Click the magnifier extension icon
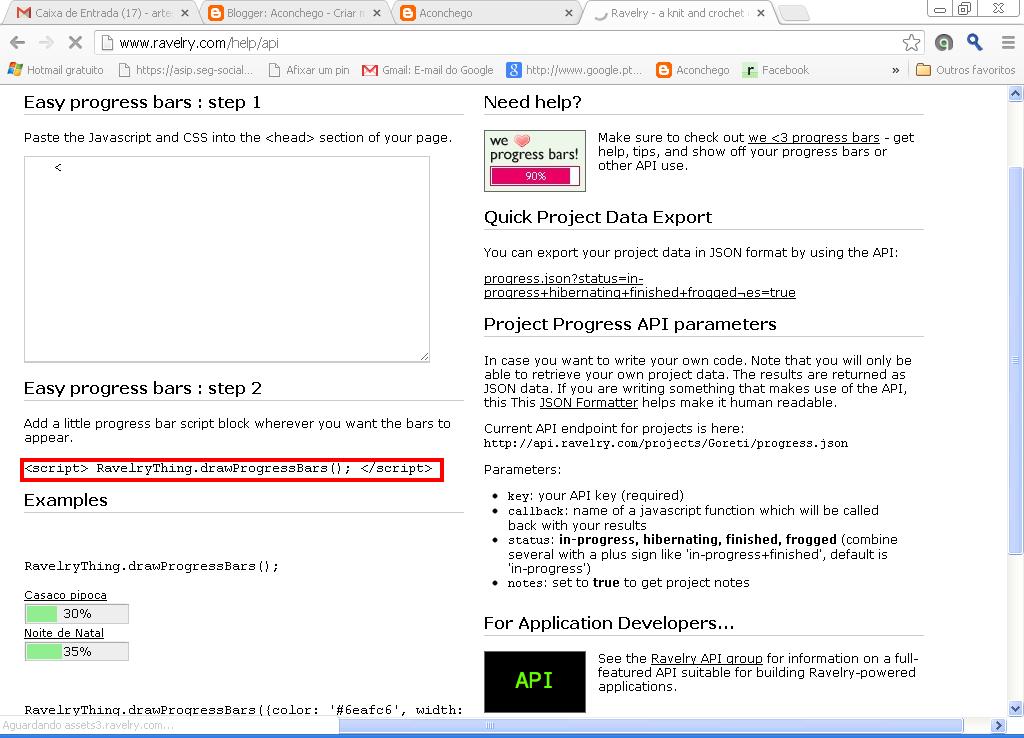 point(975,43)
